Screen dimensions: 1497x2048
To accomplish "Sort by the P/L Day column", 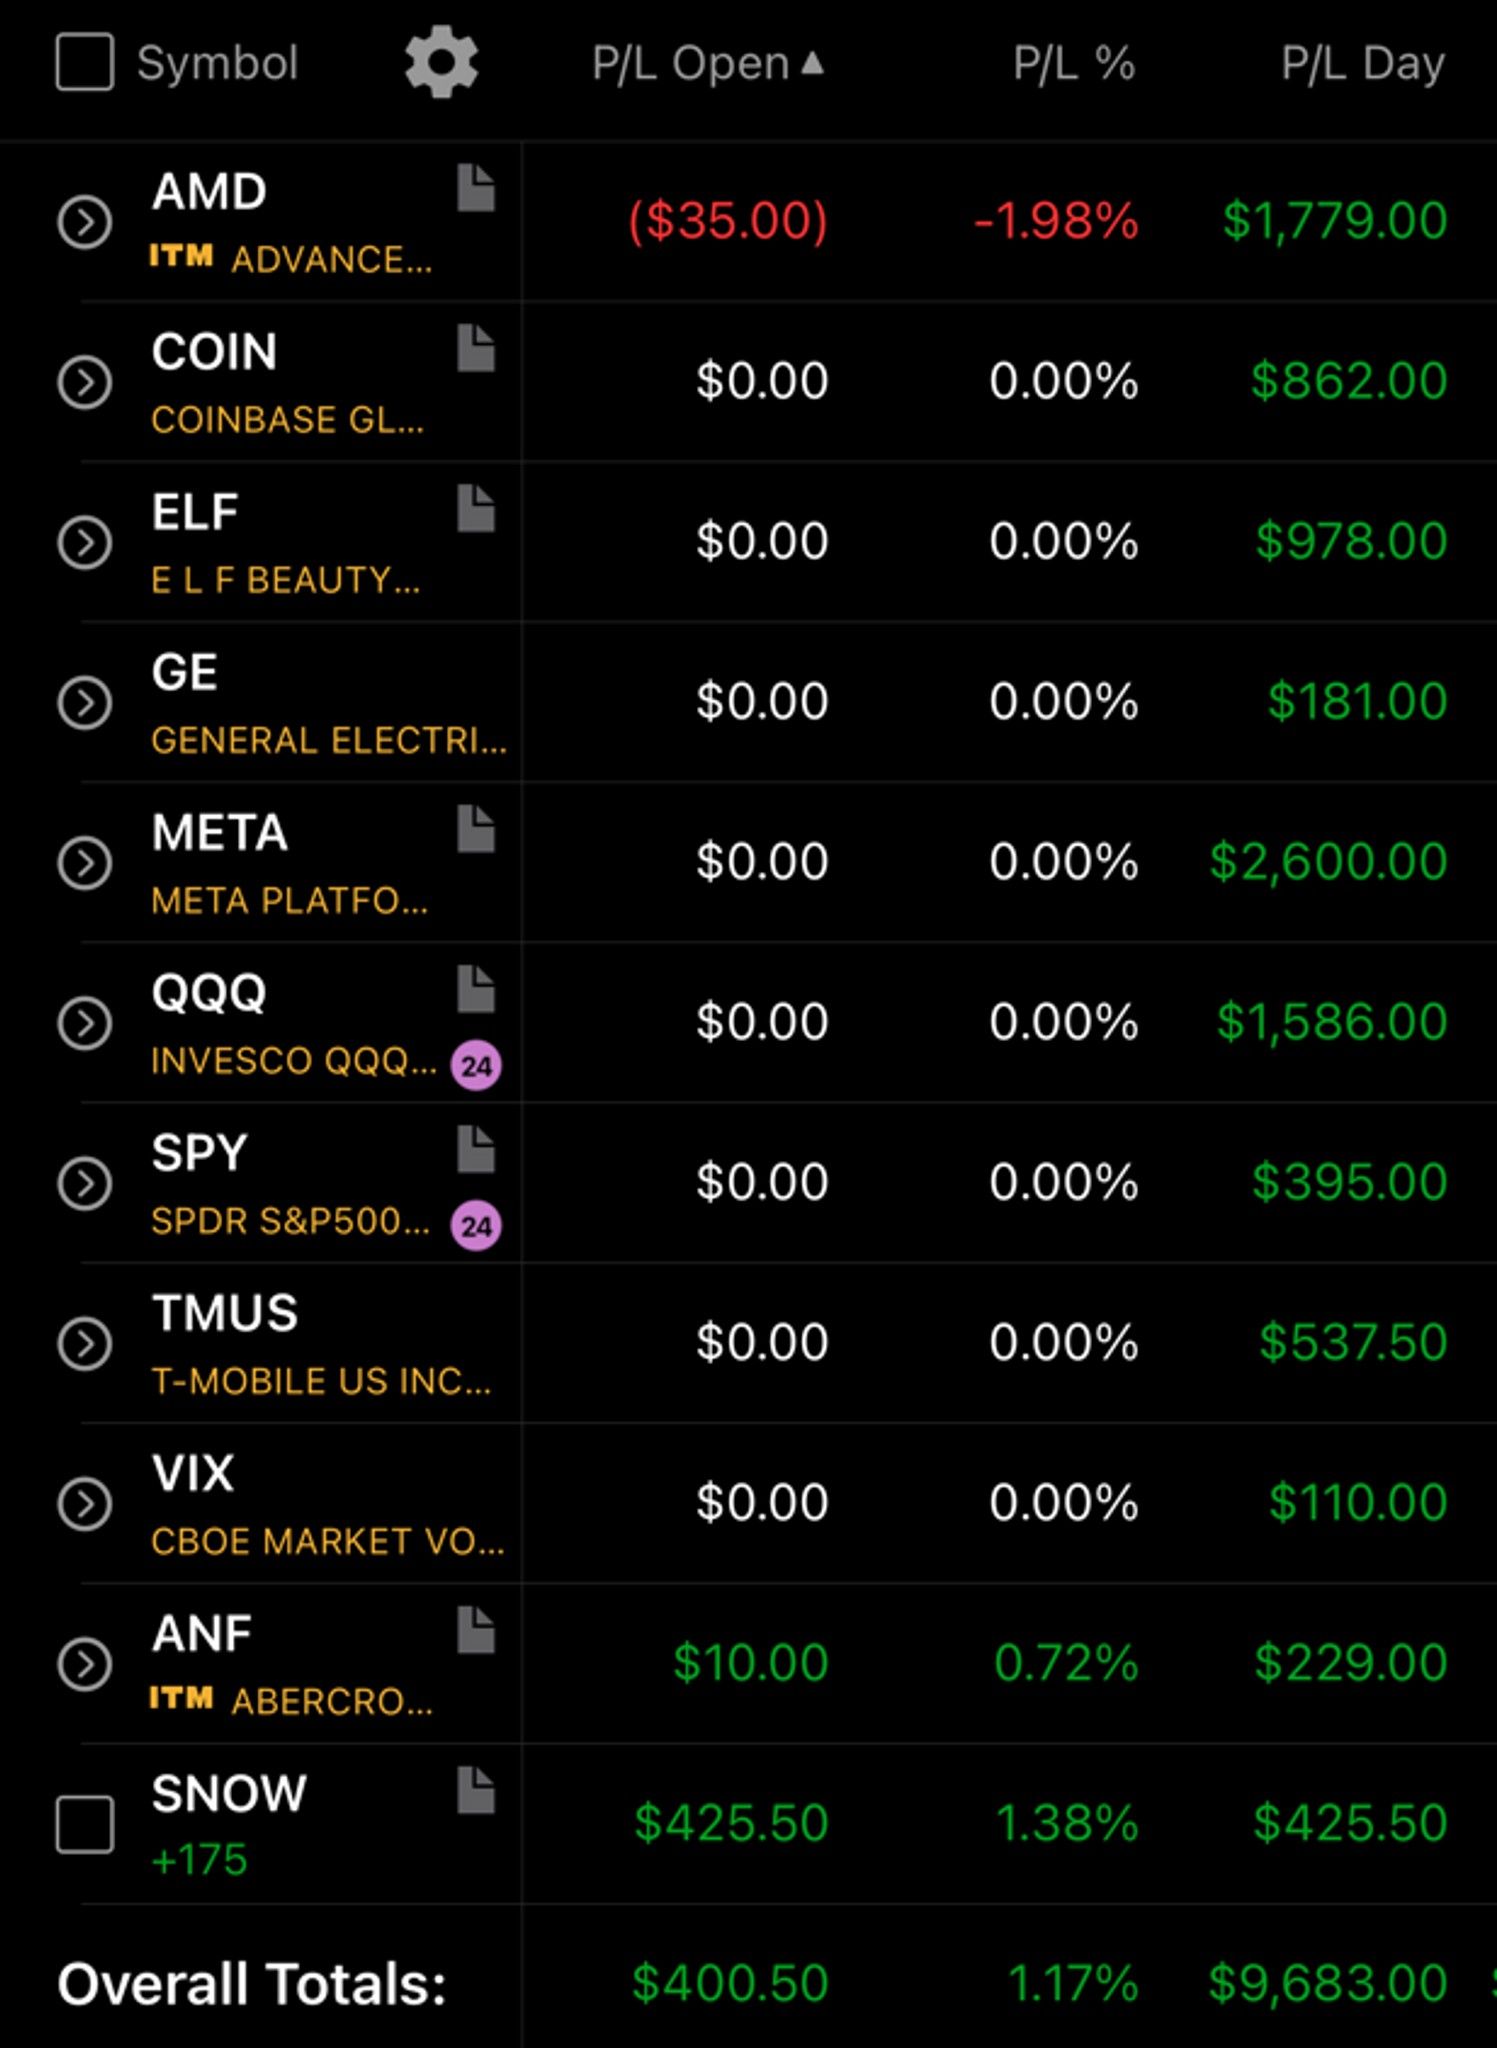I will coord(1363,64).
